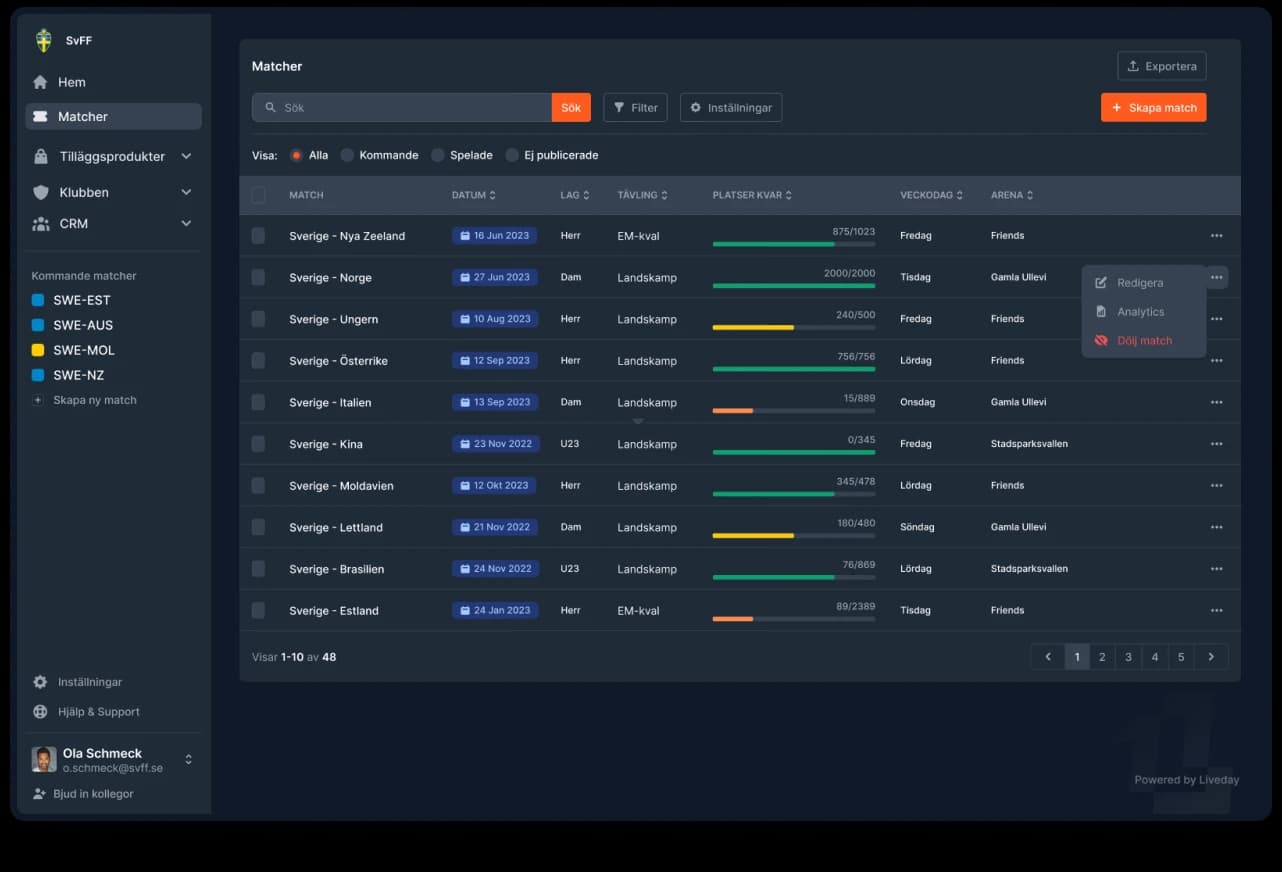Viewport: 1282px width, 872px height.
Task: Click the Bjud in kollegor icon
Action: coord(40,794)
